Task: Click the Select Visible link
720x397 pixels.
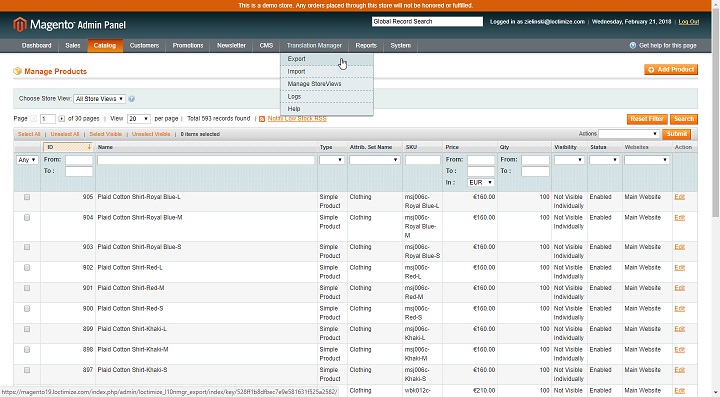Action: click(x=106, y=134)
